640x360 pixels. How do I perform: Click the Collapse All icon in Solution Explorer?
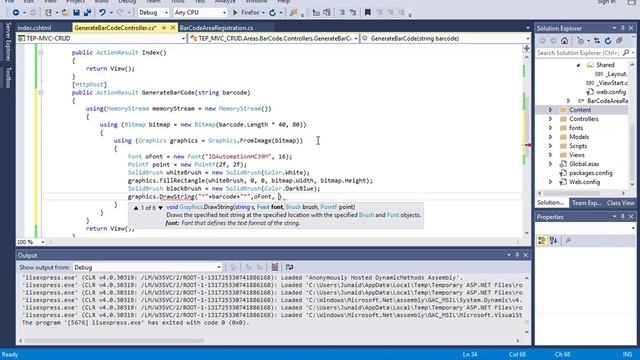tap(619, 41)
